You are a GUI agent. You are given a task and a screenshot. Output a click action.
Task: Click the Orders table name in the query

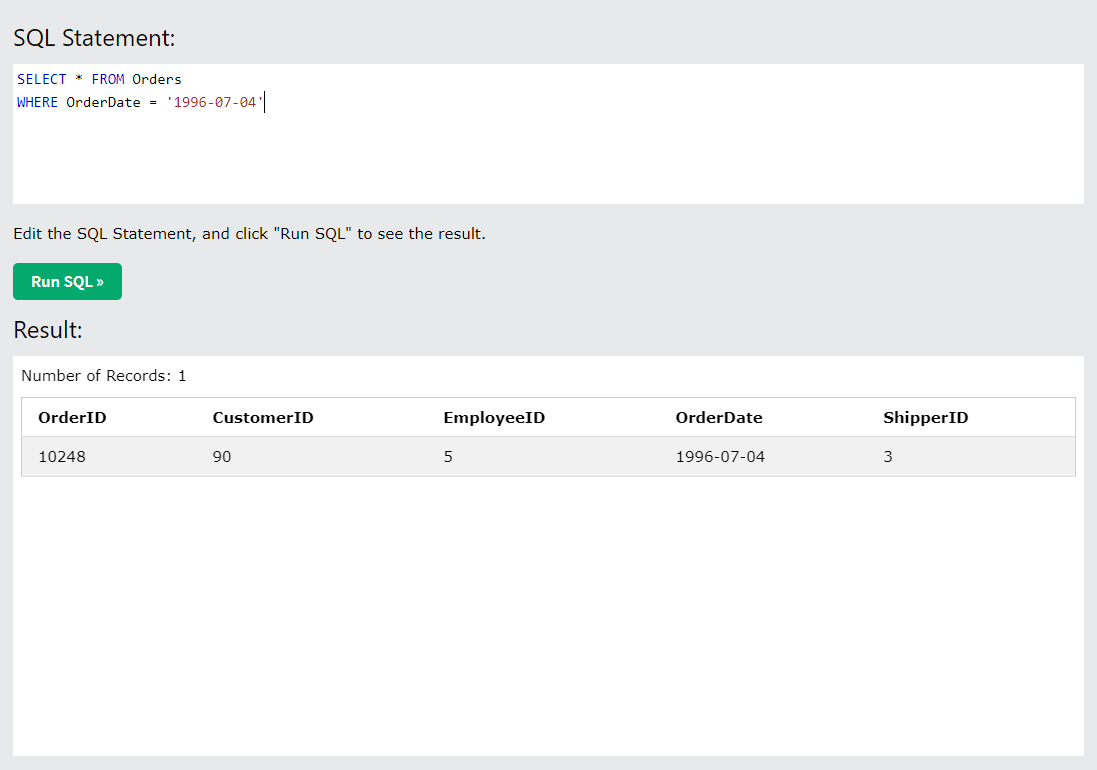click(157, 79)
